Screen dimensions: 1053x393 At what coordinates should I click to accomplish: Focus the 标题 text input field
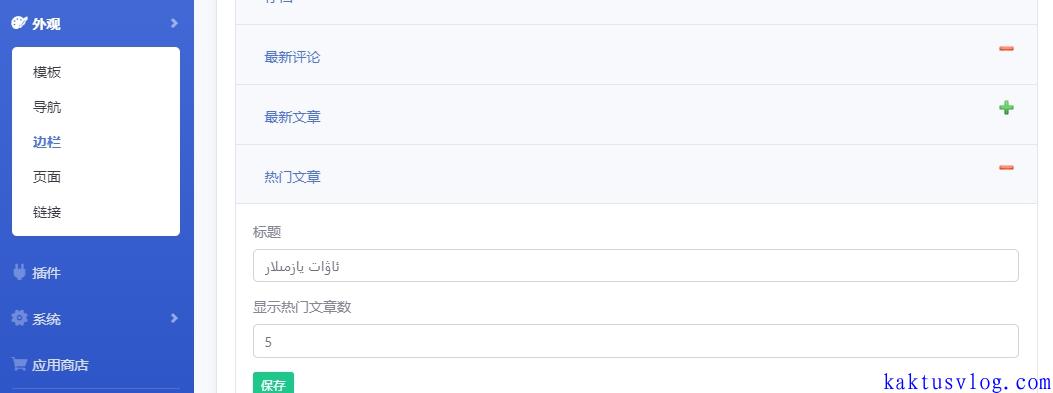(635, 265)
